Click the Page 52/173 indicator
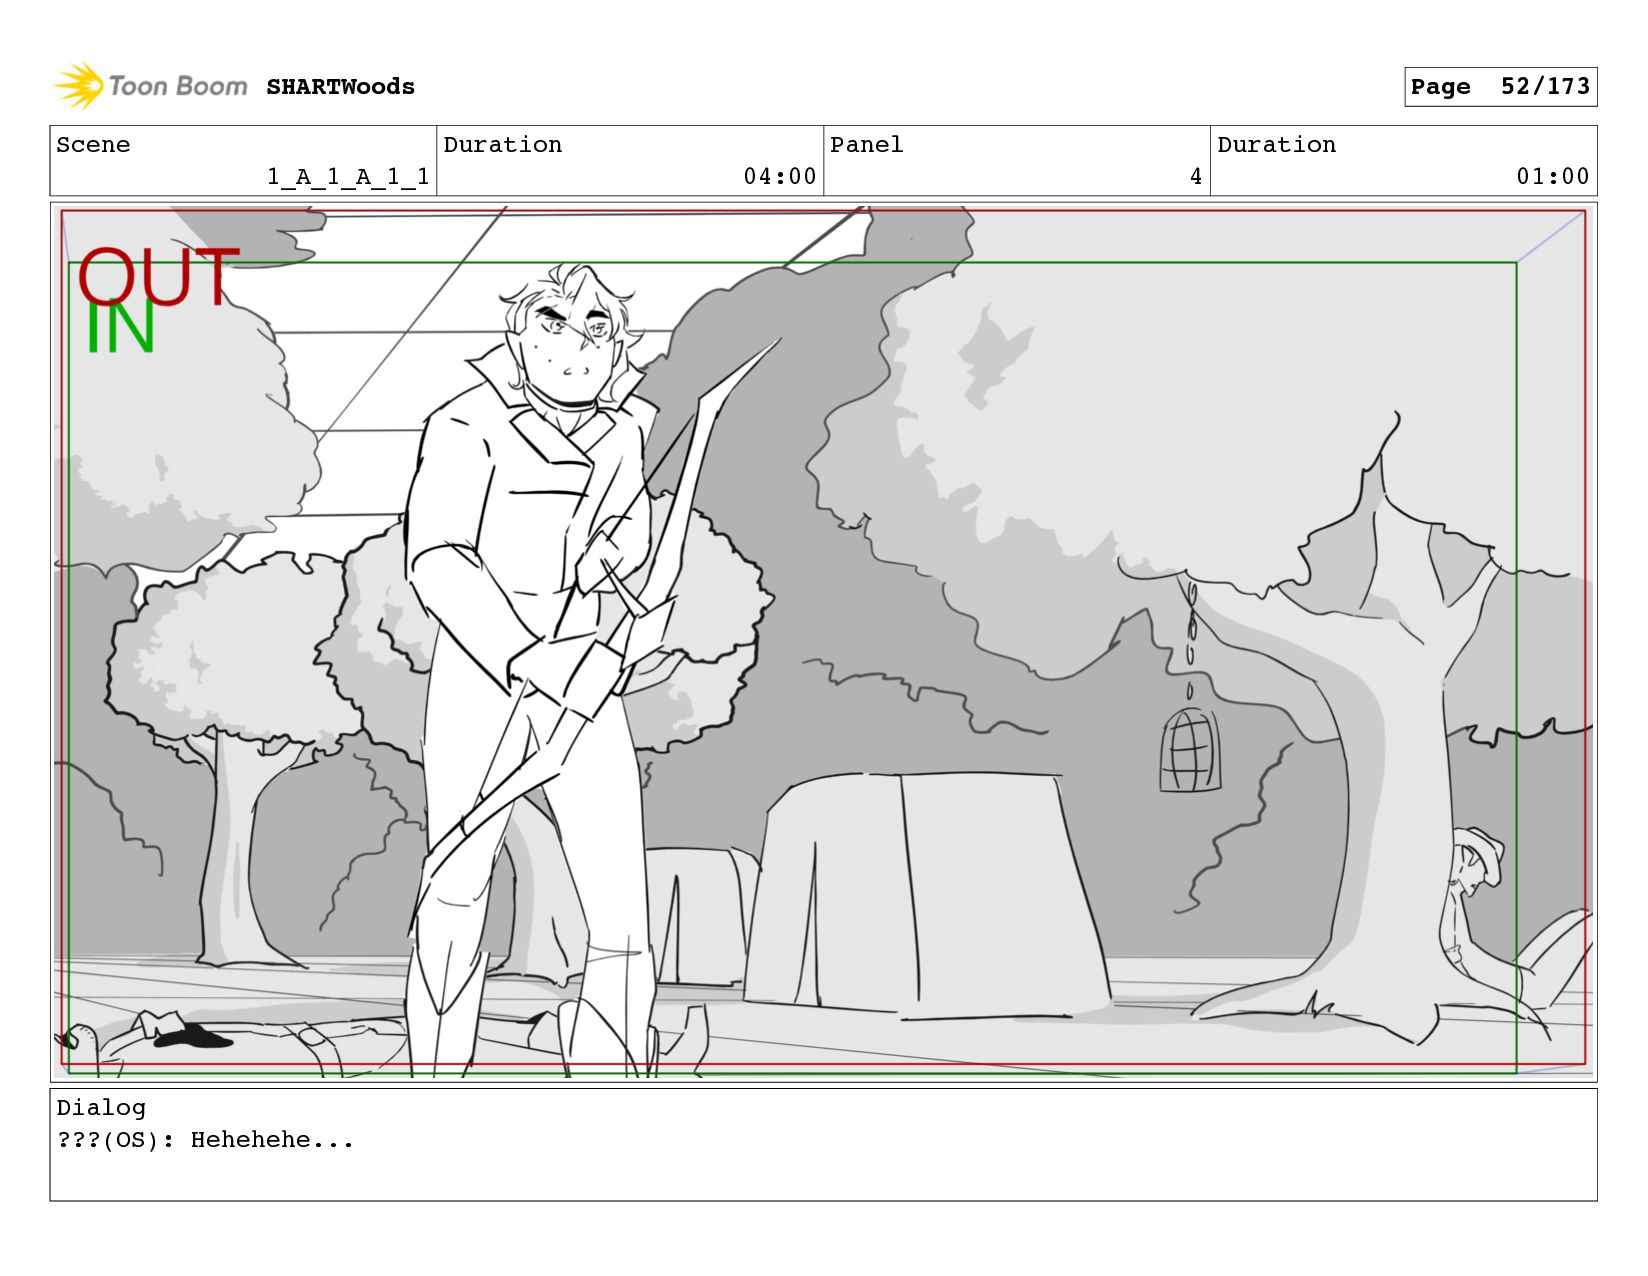1648x1276 pixels. click(1500, 87)
